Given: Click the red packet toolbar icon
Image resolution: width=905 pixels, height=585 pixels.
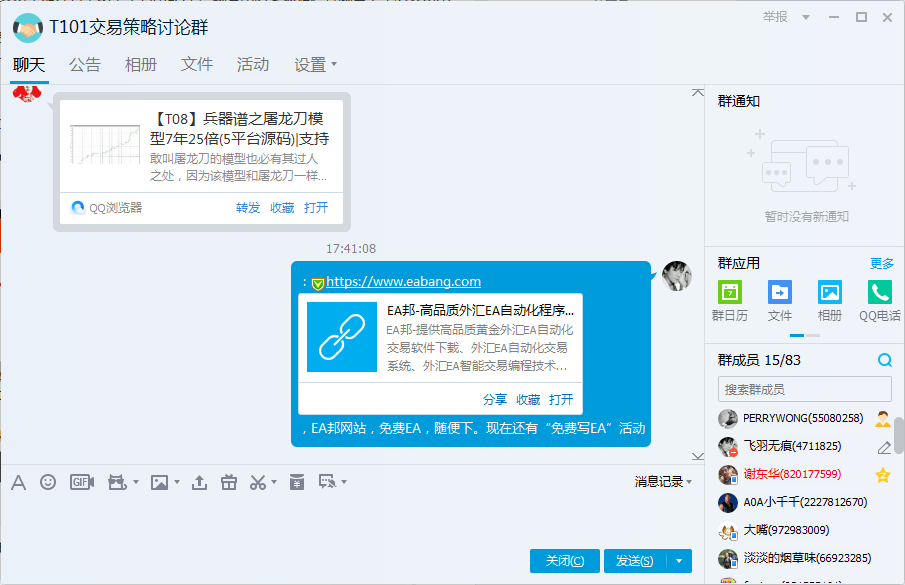Looking at the screenshot, I should [x=297, y=482].
